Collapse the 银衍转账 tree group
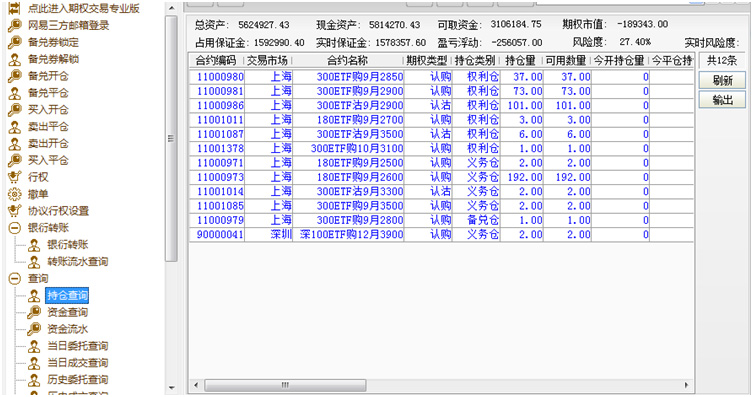This screenshot has width=753, height=397. coord(15,228)
